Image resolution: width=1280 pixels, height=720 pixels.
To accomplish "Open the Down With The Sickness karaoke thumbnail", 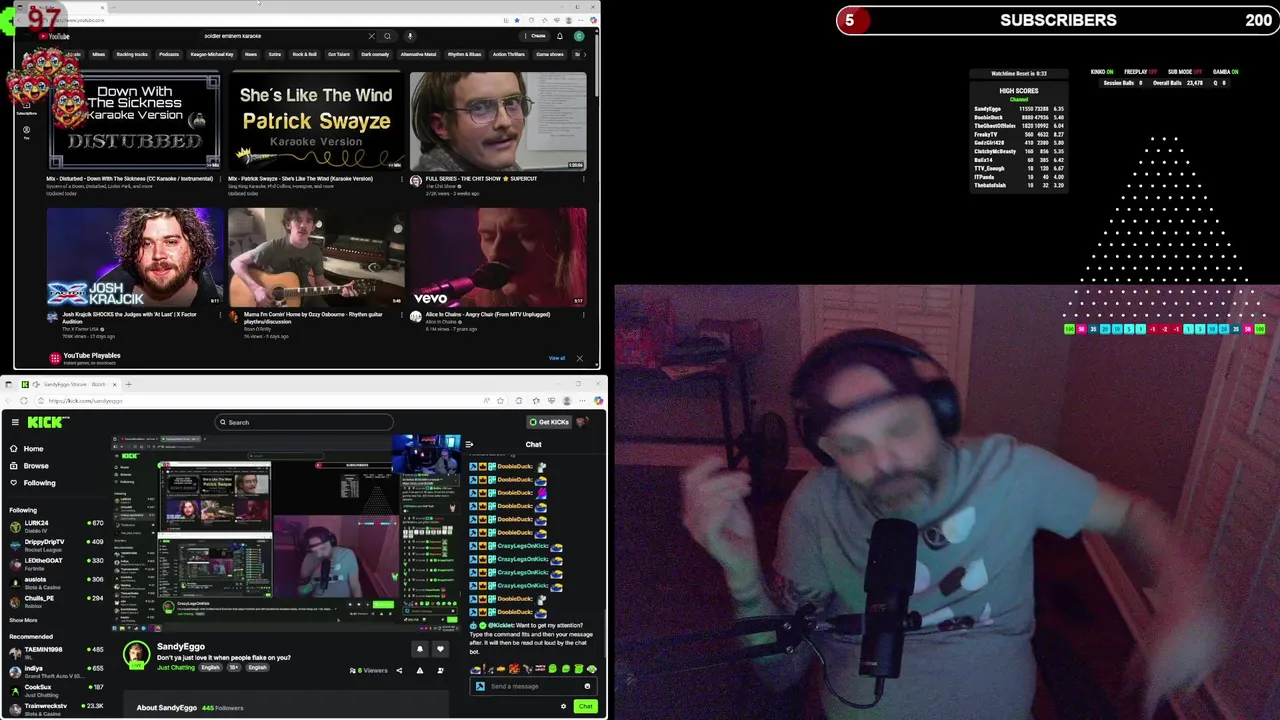I will [134, 120].
